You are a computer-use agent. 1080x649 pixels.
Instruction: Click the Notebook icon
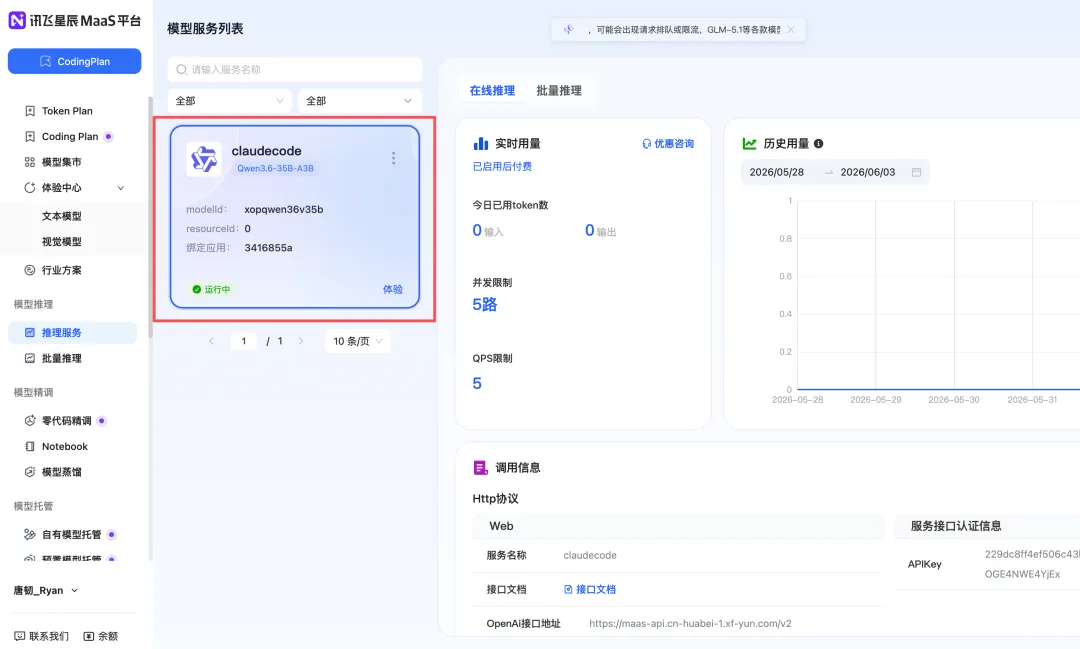[30, 446]
